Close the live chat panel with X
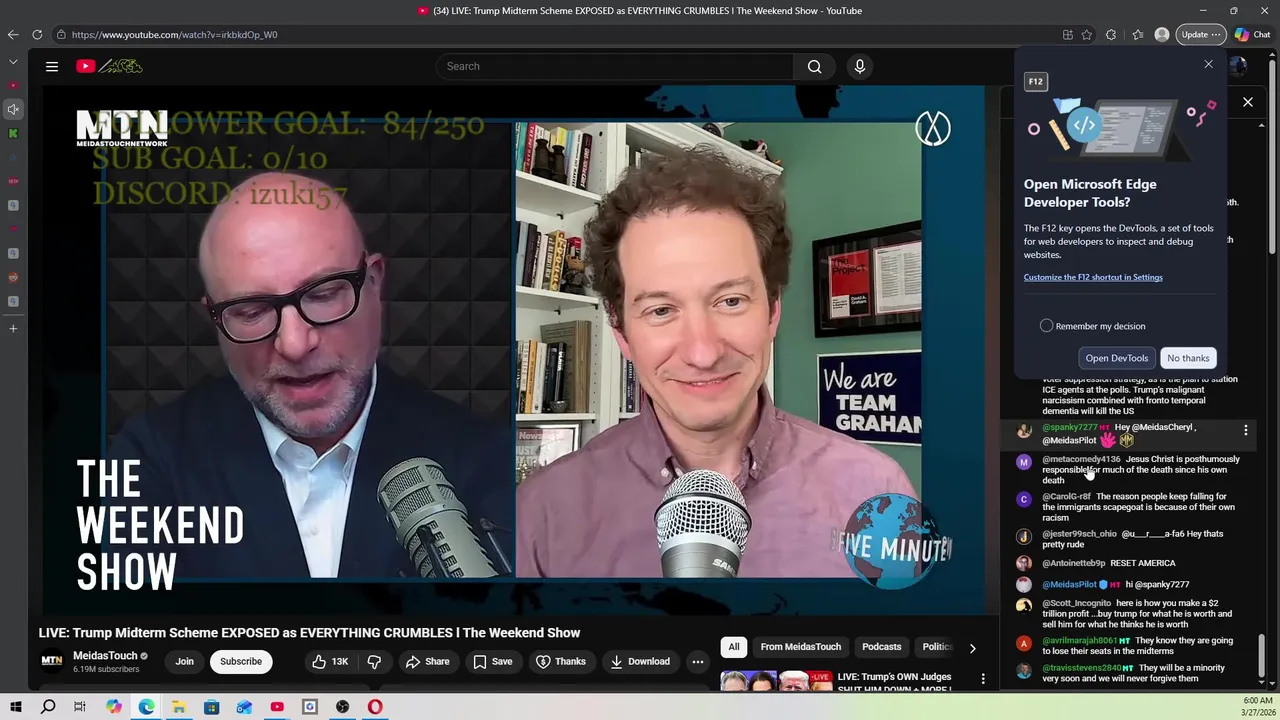This screenshot has height=720, width=1280. (x=1248, y=102)
